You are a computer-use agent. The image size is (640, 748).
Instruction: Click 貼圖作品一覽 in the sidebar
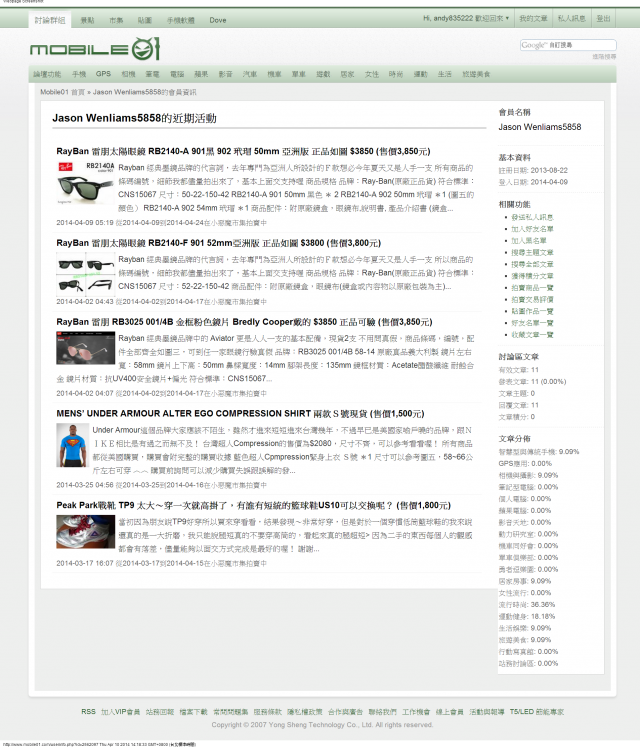coord(532,311)
